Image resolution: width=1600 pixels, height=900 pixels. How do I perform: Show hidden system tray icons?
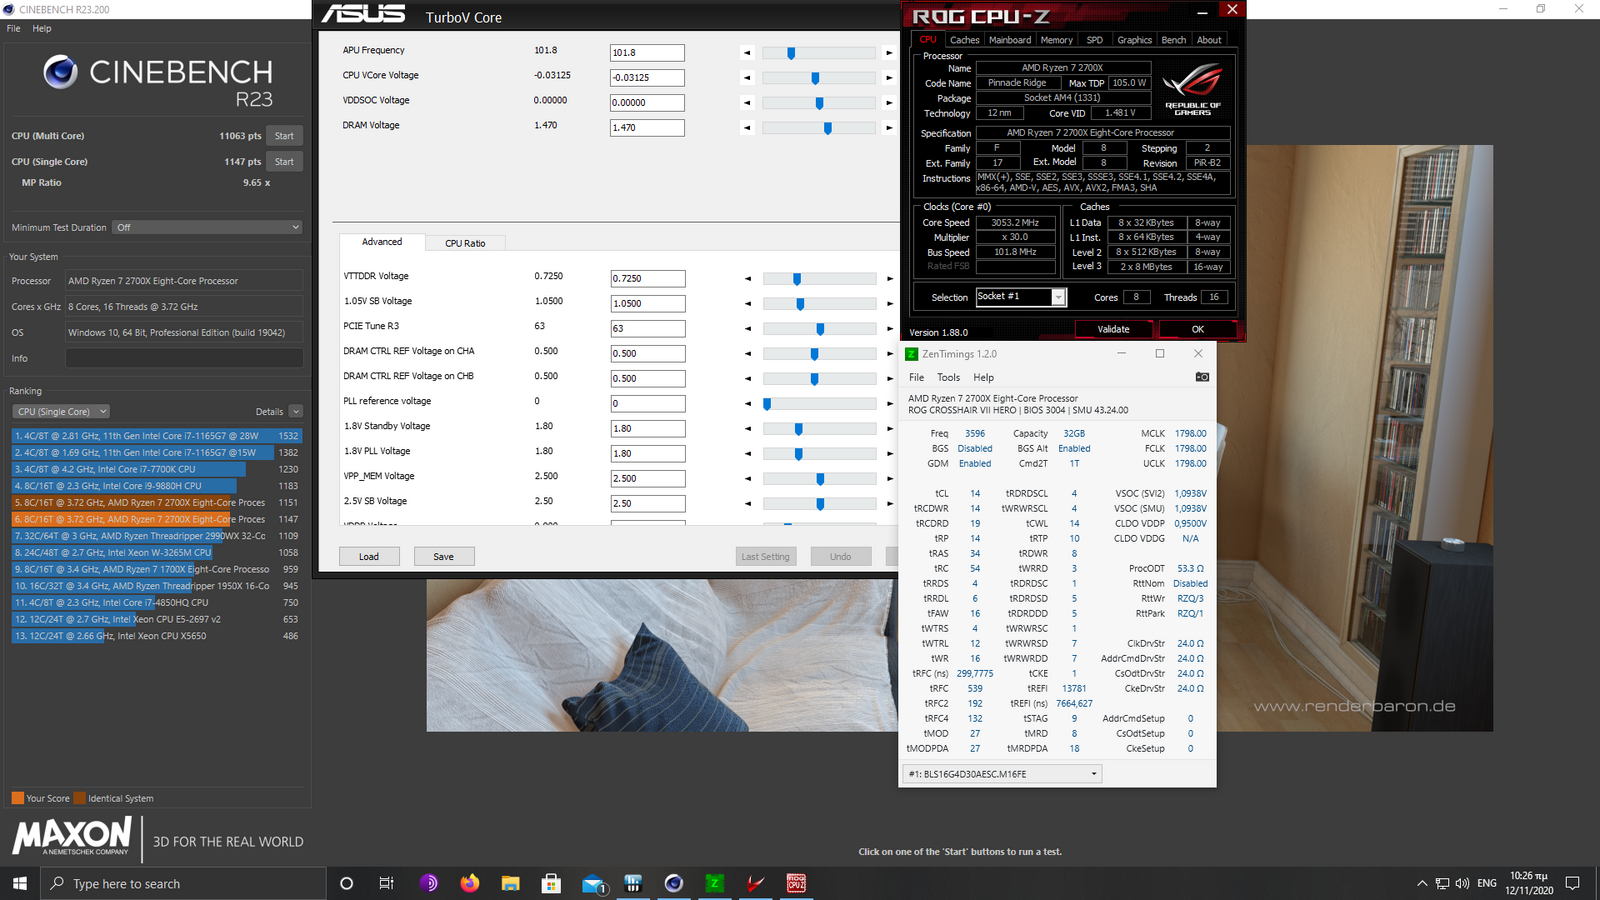(x=1422, y=883)
